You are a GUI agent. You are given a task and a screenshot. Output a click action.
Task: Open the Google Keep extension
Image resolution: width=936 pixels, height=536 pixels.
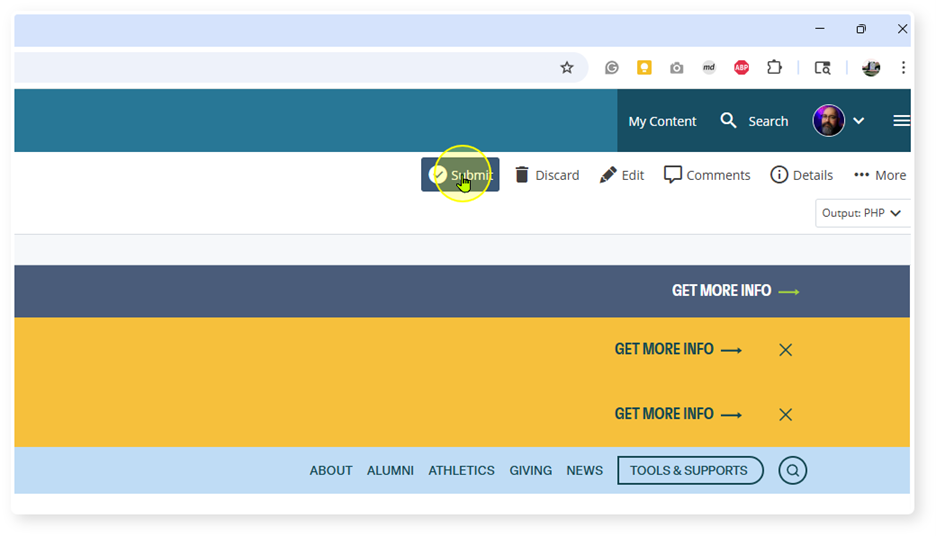click(645, 68)
